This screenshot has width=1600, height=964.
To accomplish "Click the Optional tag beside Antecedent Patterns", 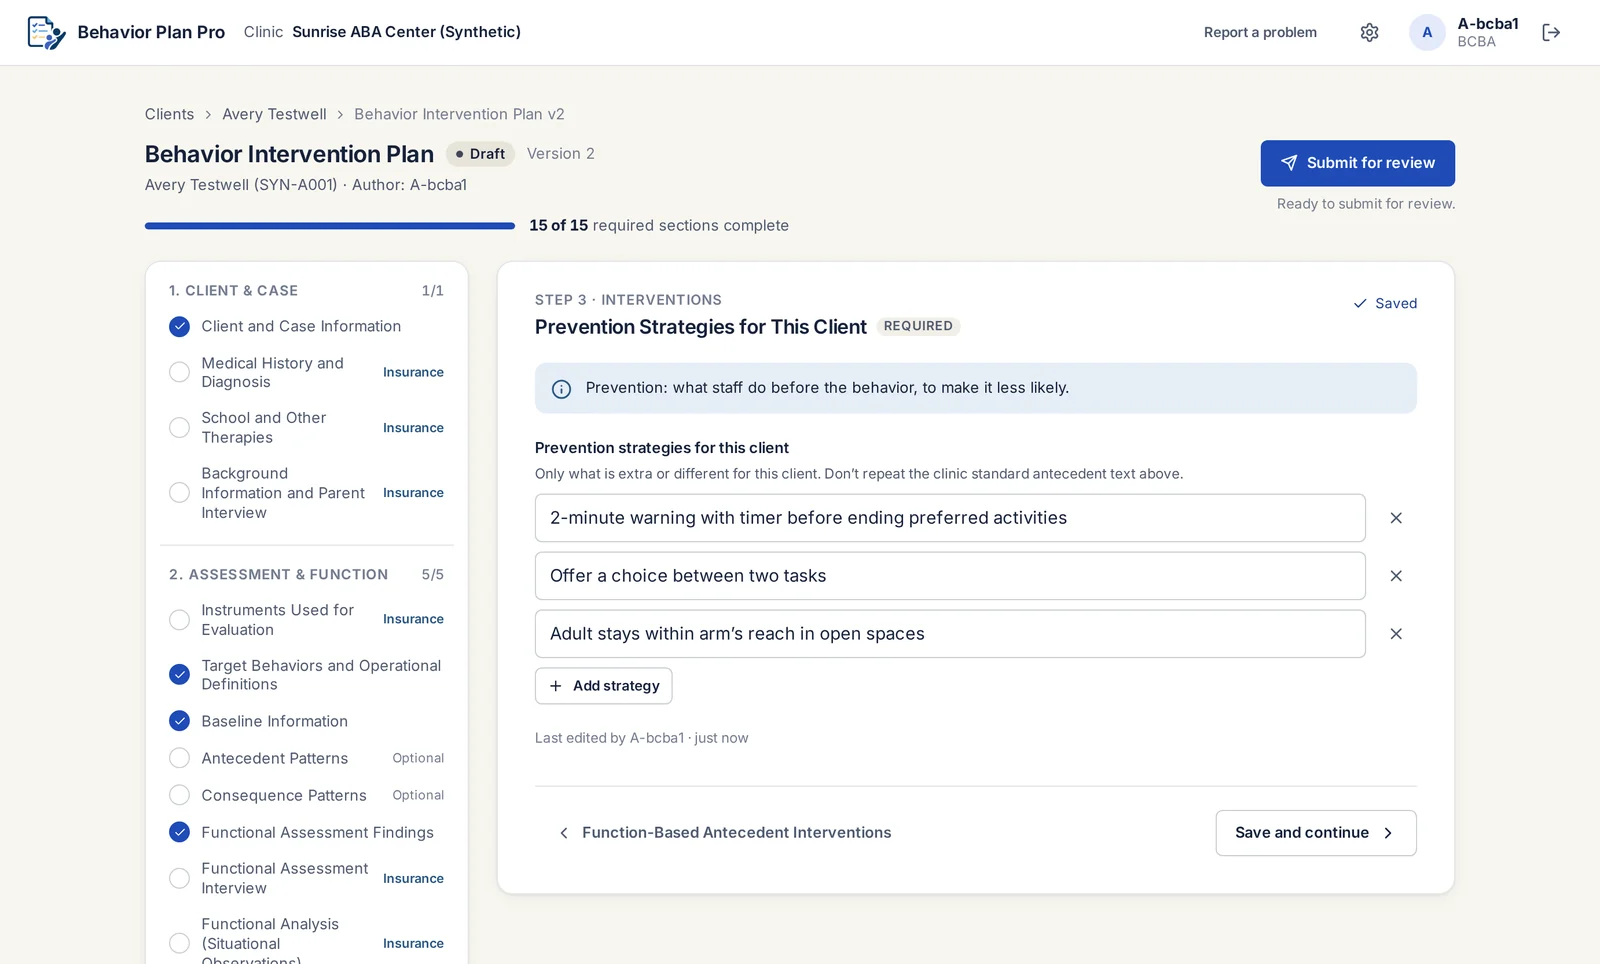I will 418,758.
